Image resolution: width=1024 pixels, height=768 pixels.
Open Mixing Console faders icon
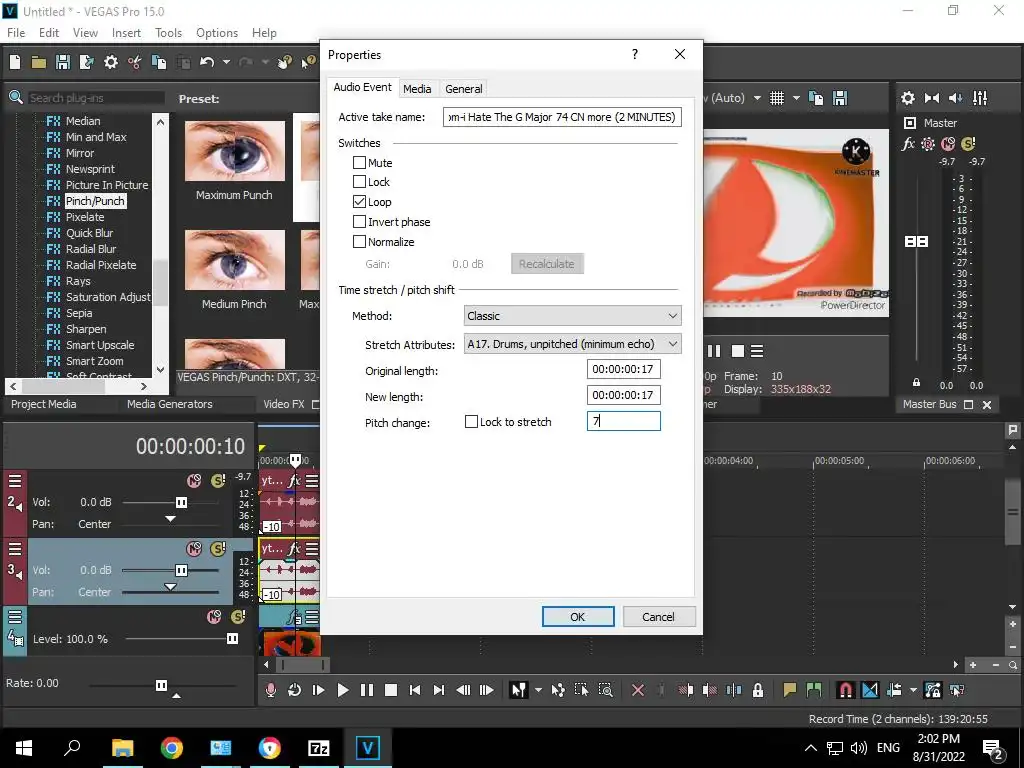coord(980,98)
